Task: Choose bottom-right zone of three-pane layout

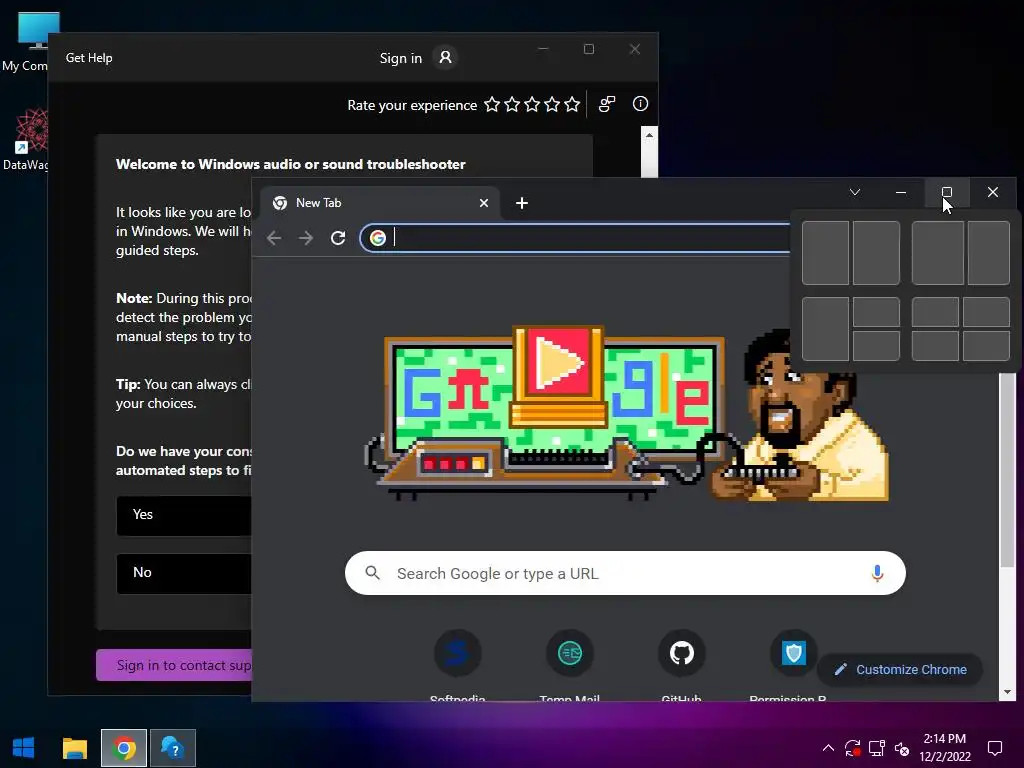Action: [876, 345]
